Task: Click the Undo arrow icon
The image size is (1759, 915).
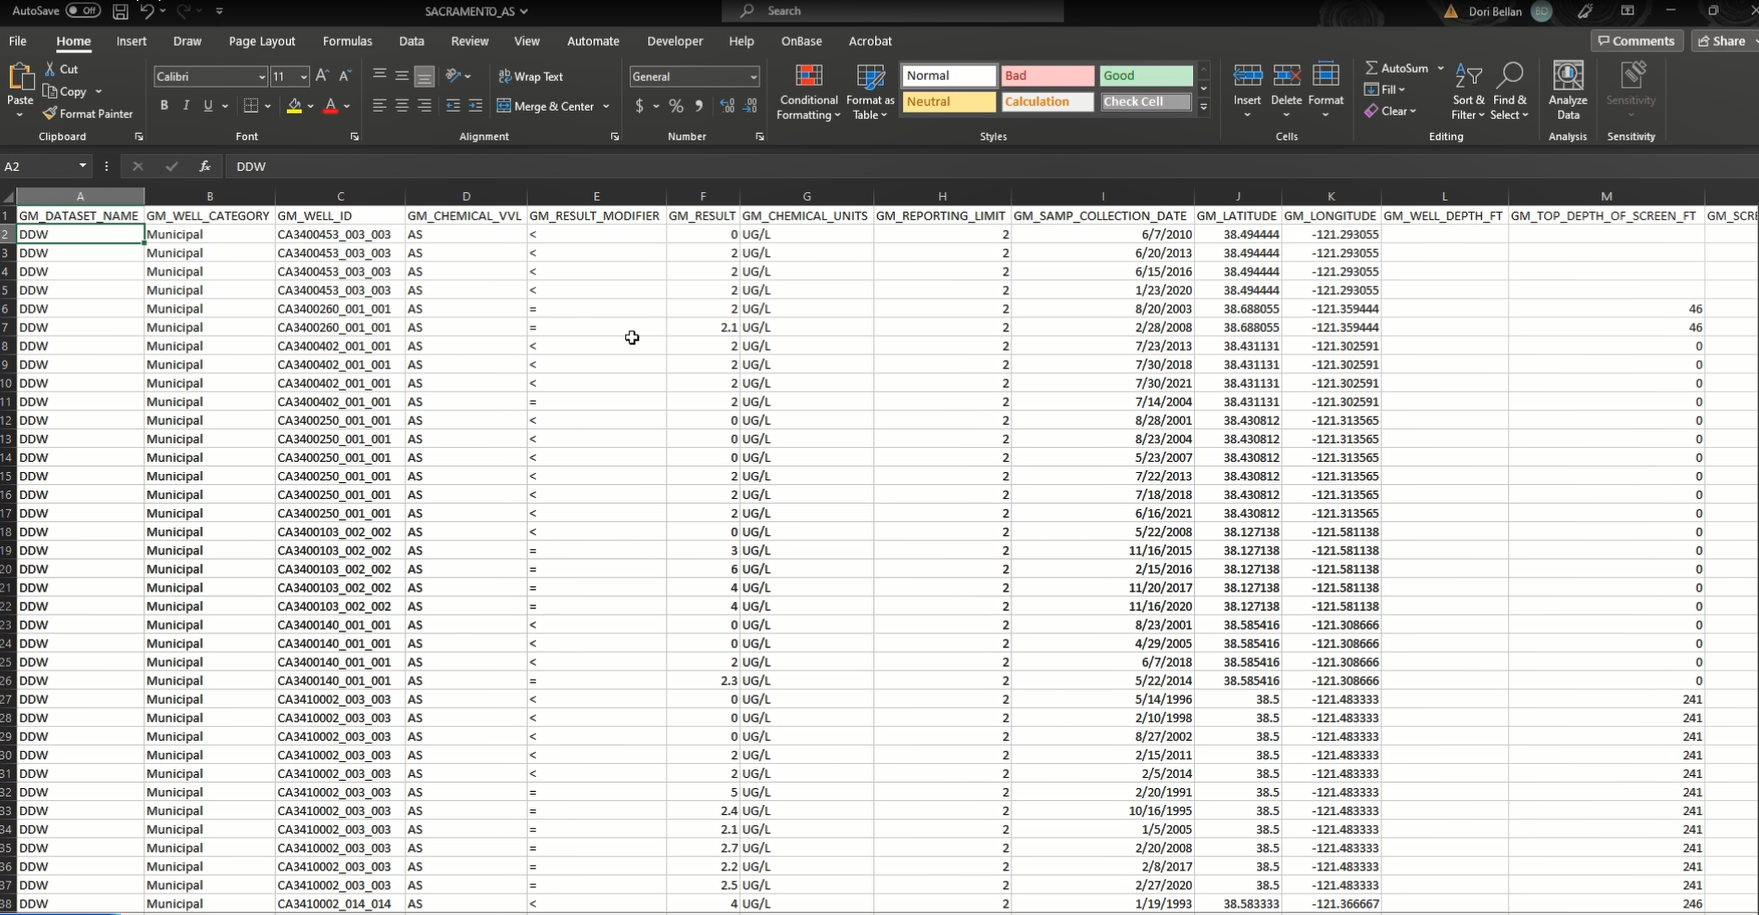Action: point(147,11)
